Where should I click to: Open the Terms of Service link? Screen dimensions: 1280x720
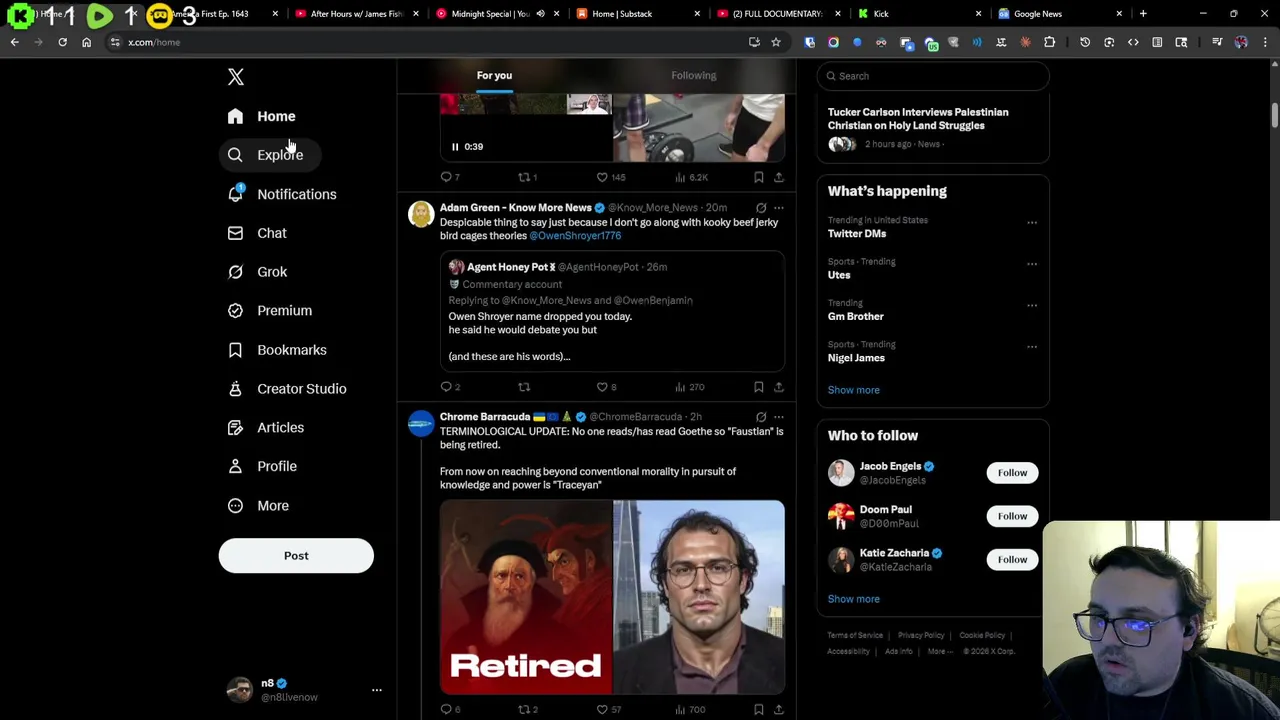click(855, 636)
